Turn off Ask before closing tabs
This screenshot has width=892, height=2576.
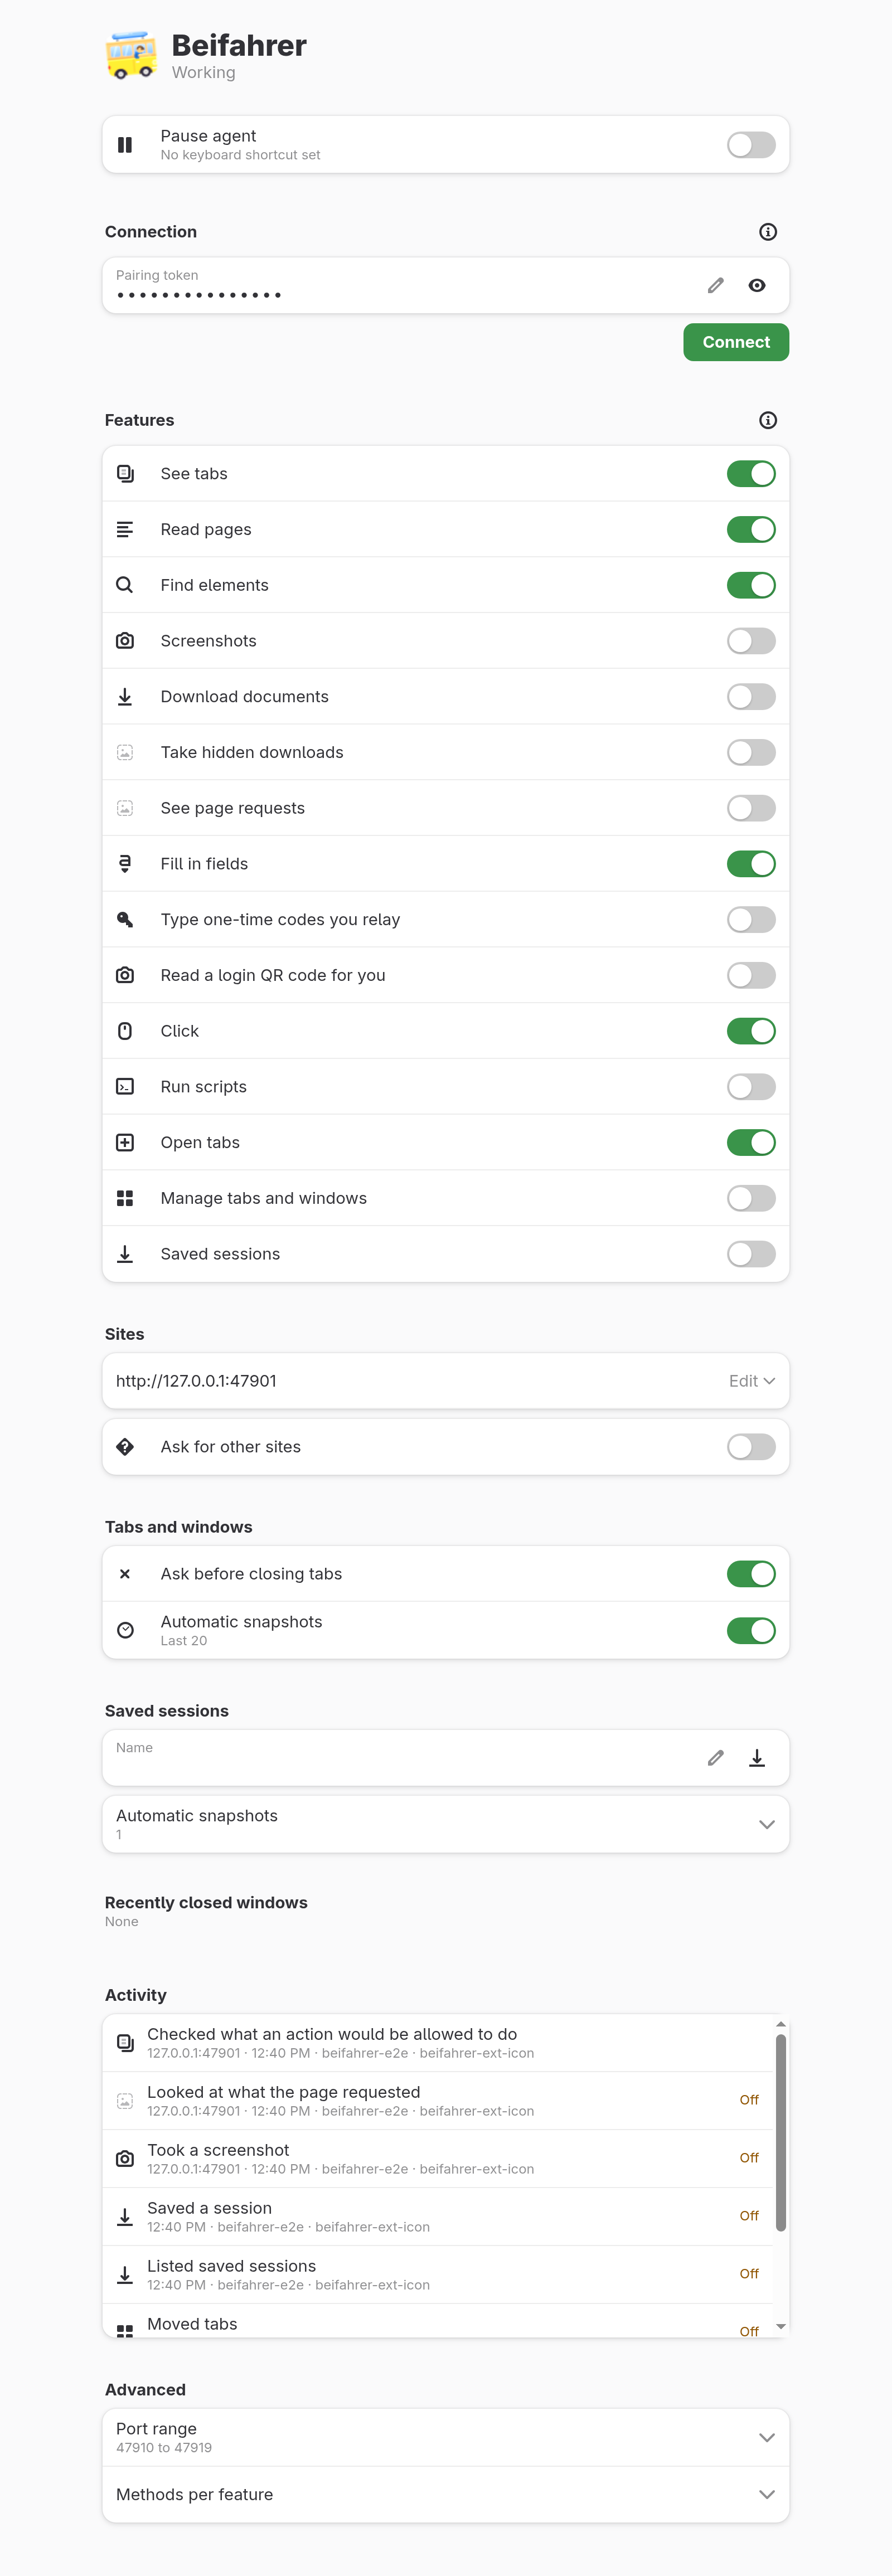(751, 1574)
